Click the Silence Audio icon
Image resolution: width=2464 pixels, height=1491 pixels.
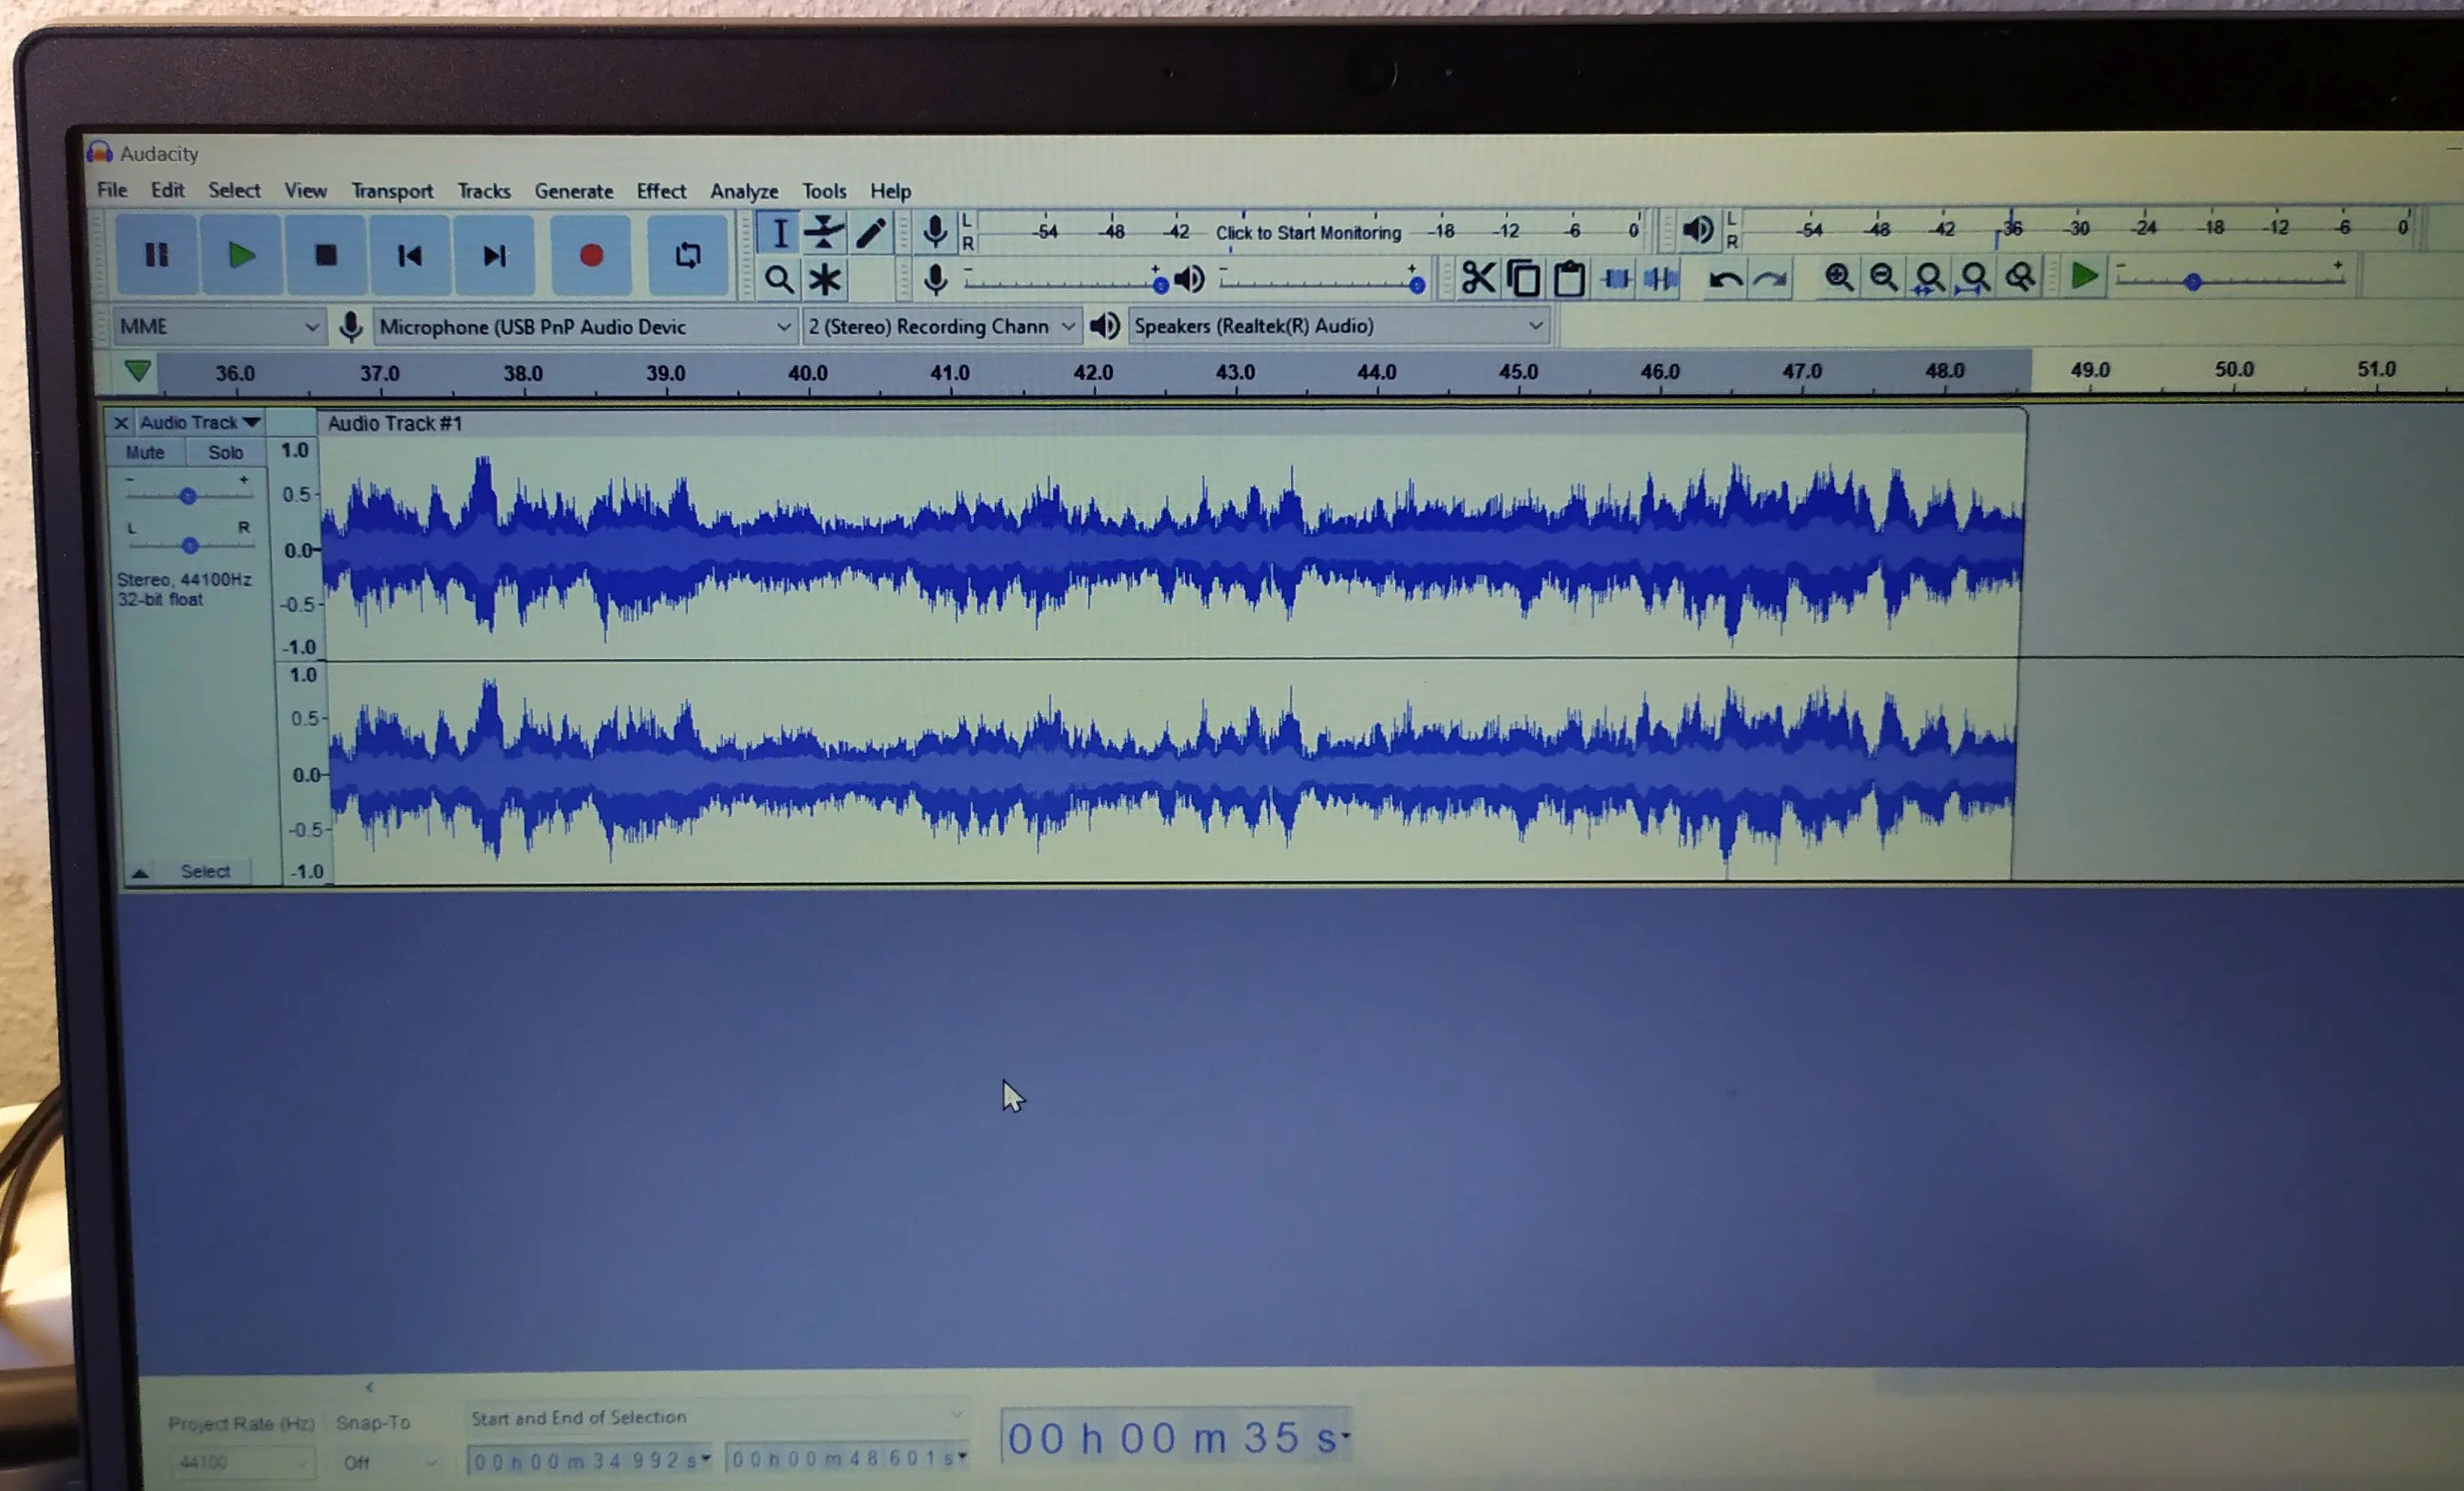click(1661, 279)
